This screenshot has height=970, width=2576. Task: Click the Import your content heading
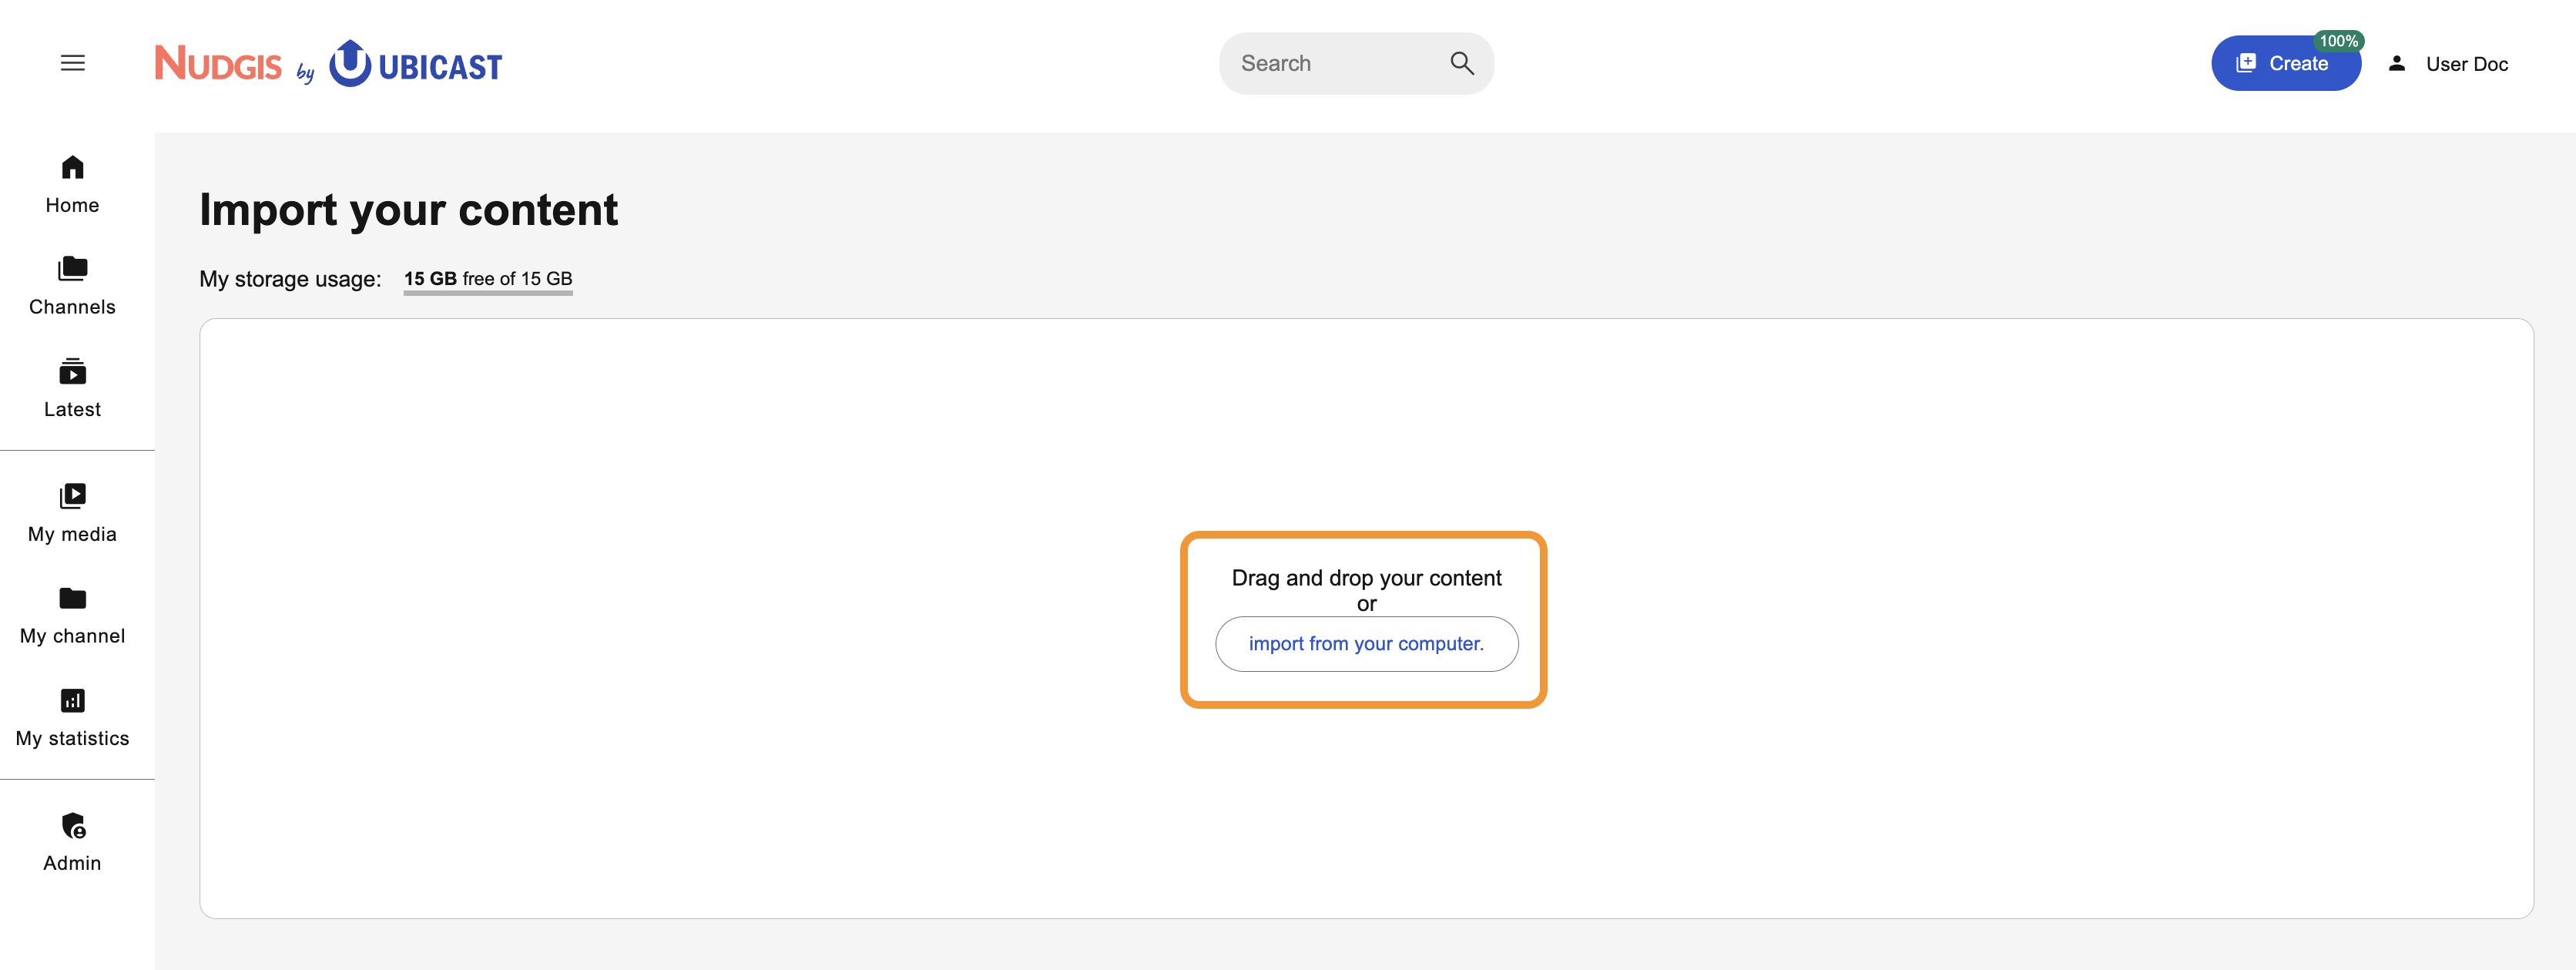click(x=408, y=210)
